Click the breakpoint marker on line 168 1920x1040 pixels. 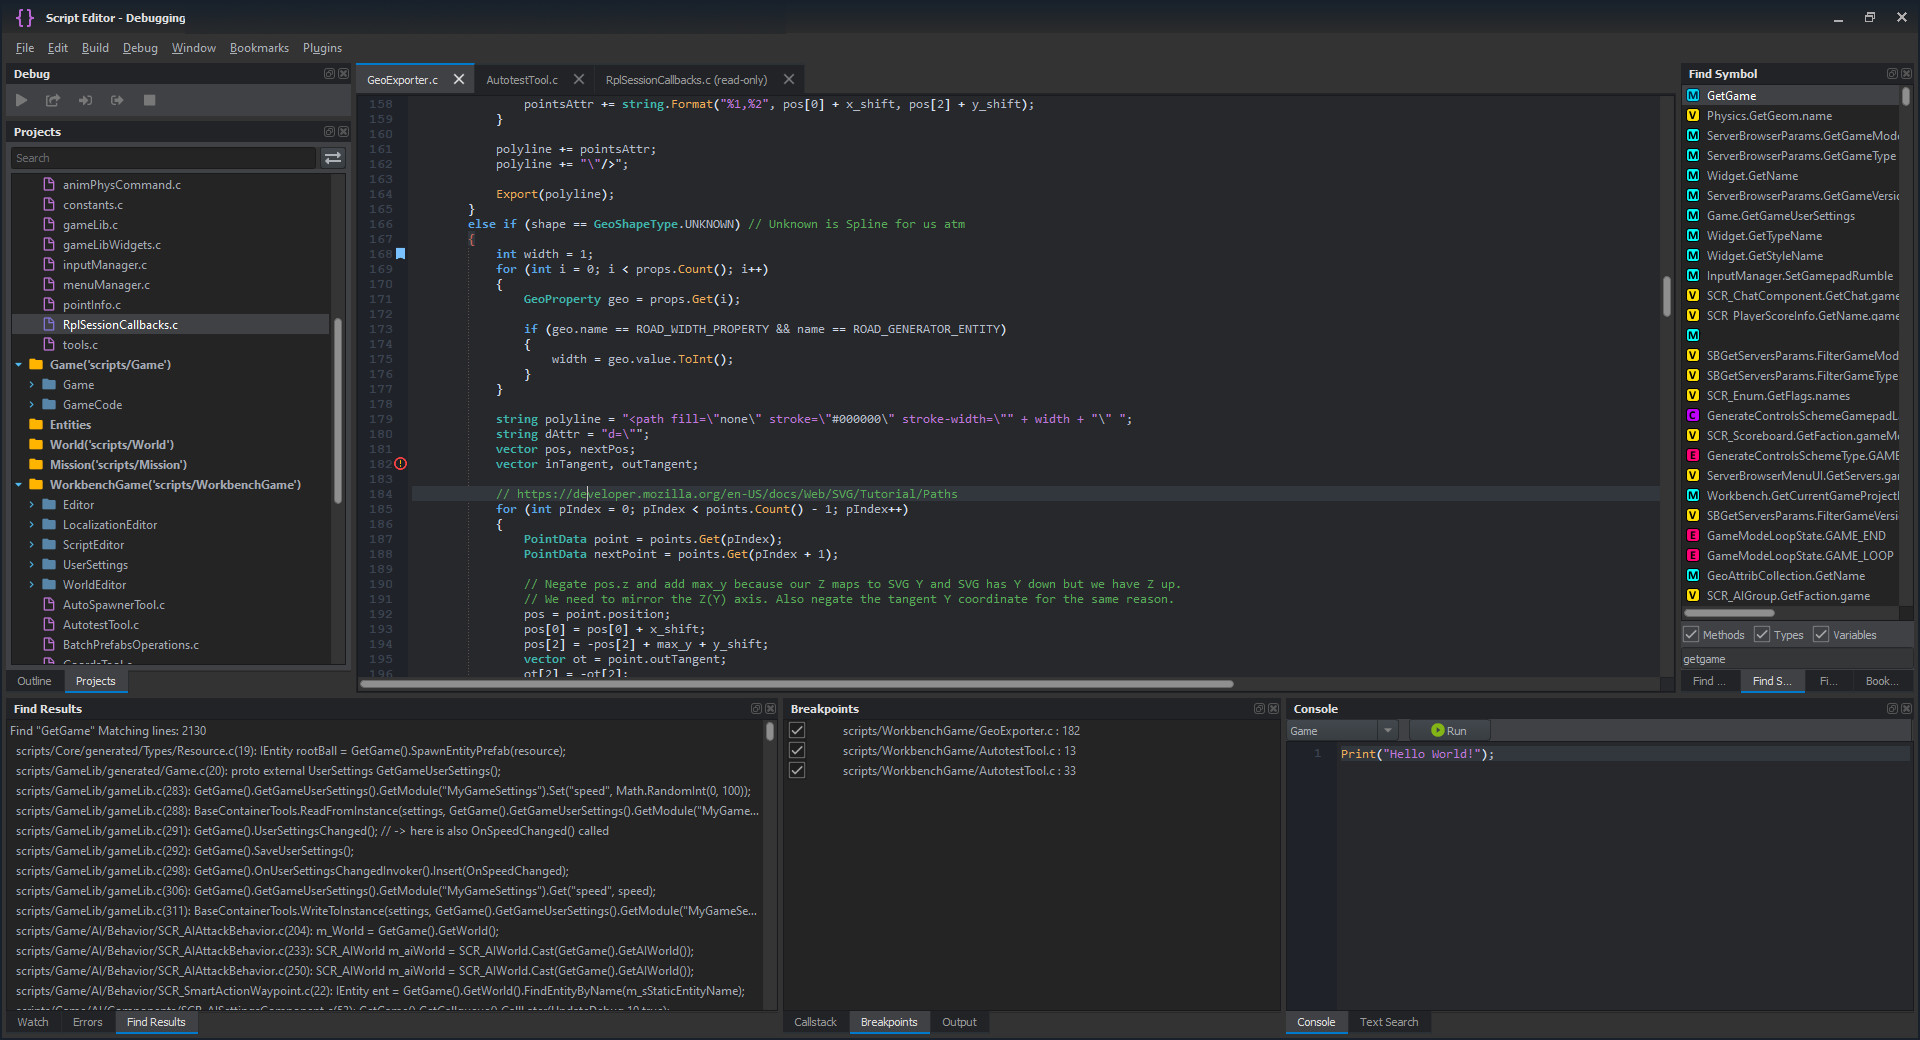(x=400, y=253)
